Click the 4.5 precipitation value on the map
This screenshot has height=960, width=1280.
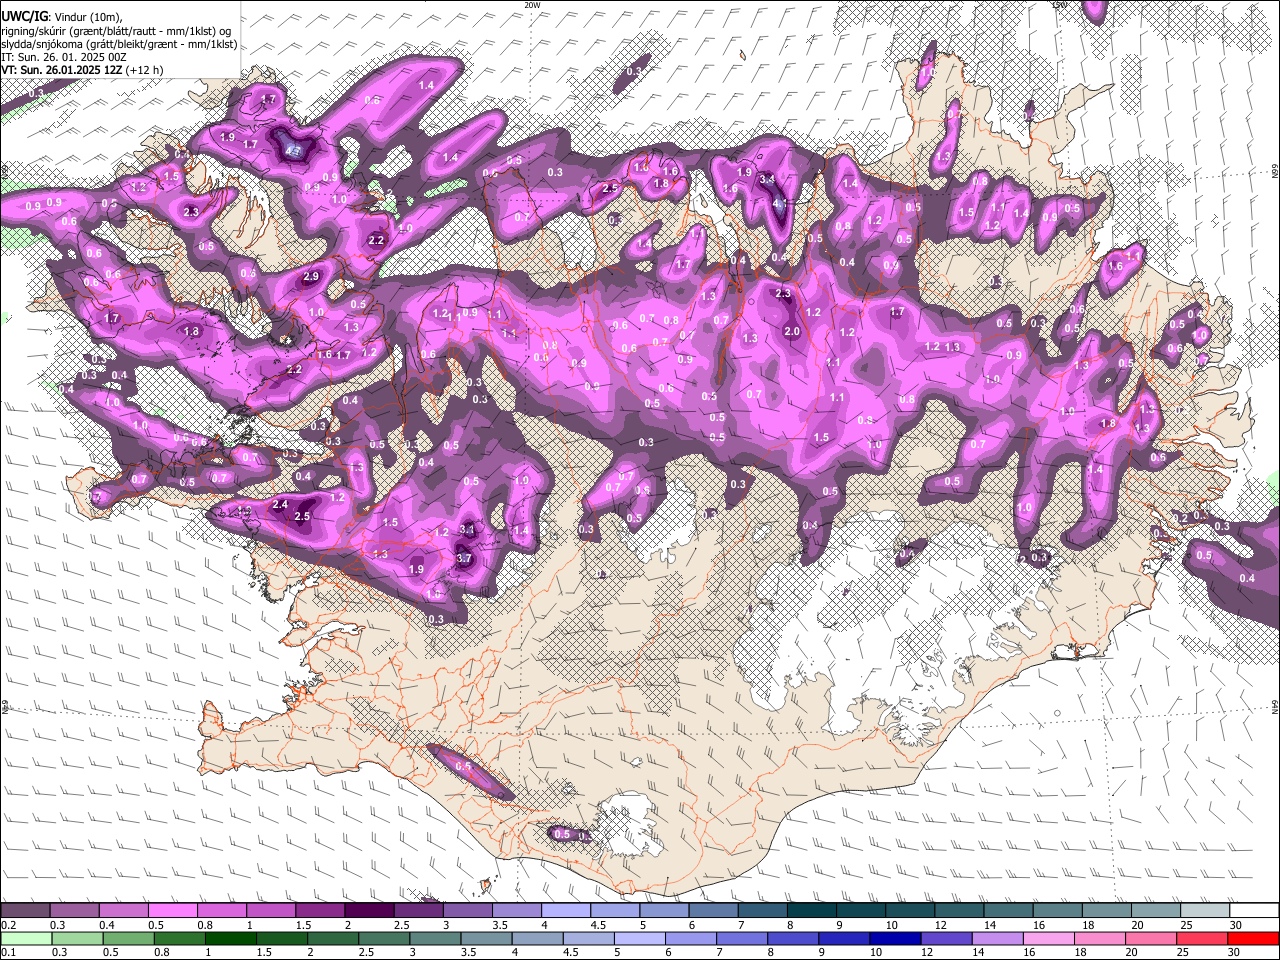coord(293,150)
